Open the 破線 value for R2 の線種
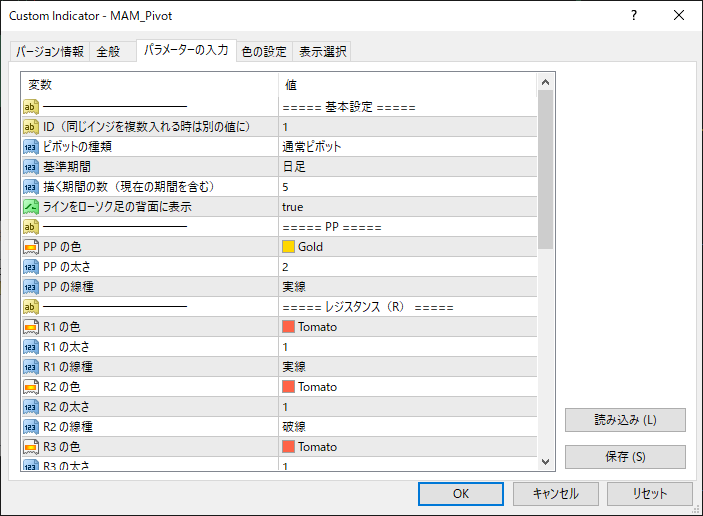The height and width of the screenshot is (516, 703). click(408, 427)
